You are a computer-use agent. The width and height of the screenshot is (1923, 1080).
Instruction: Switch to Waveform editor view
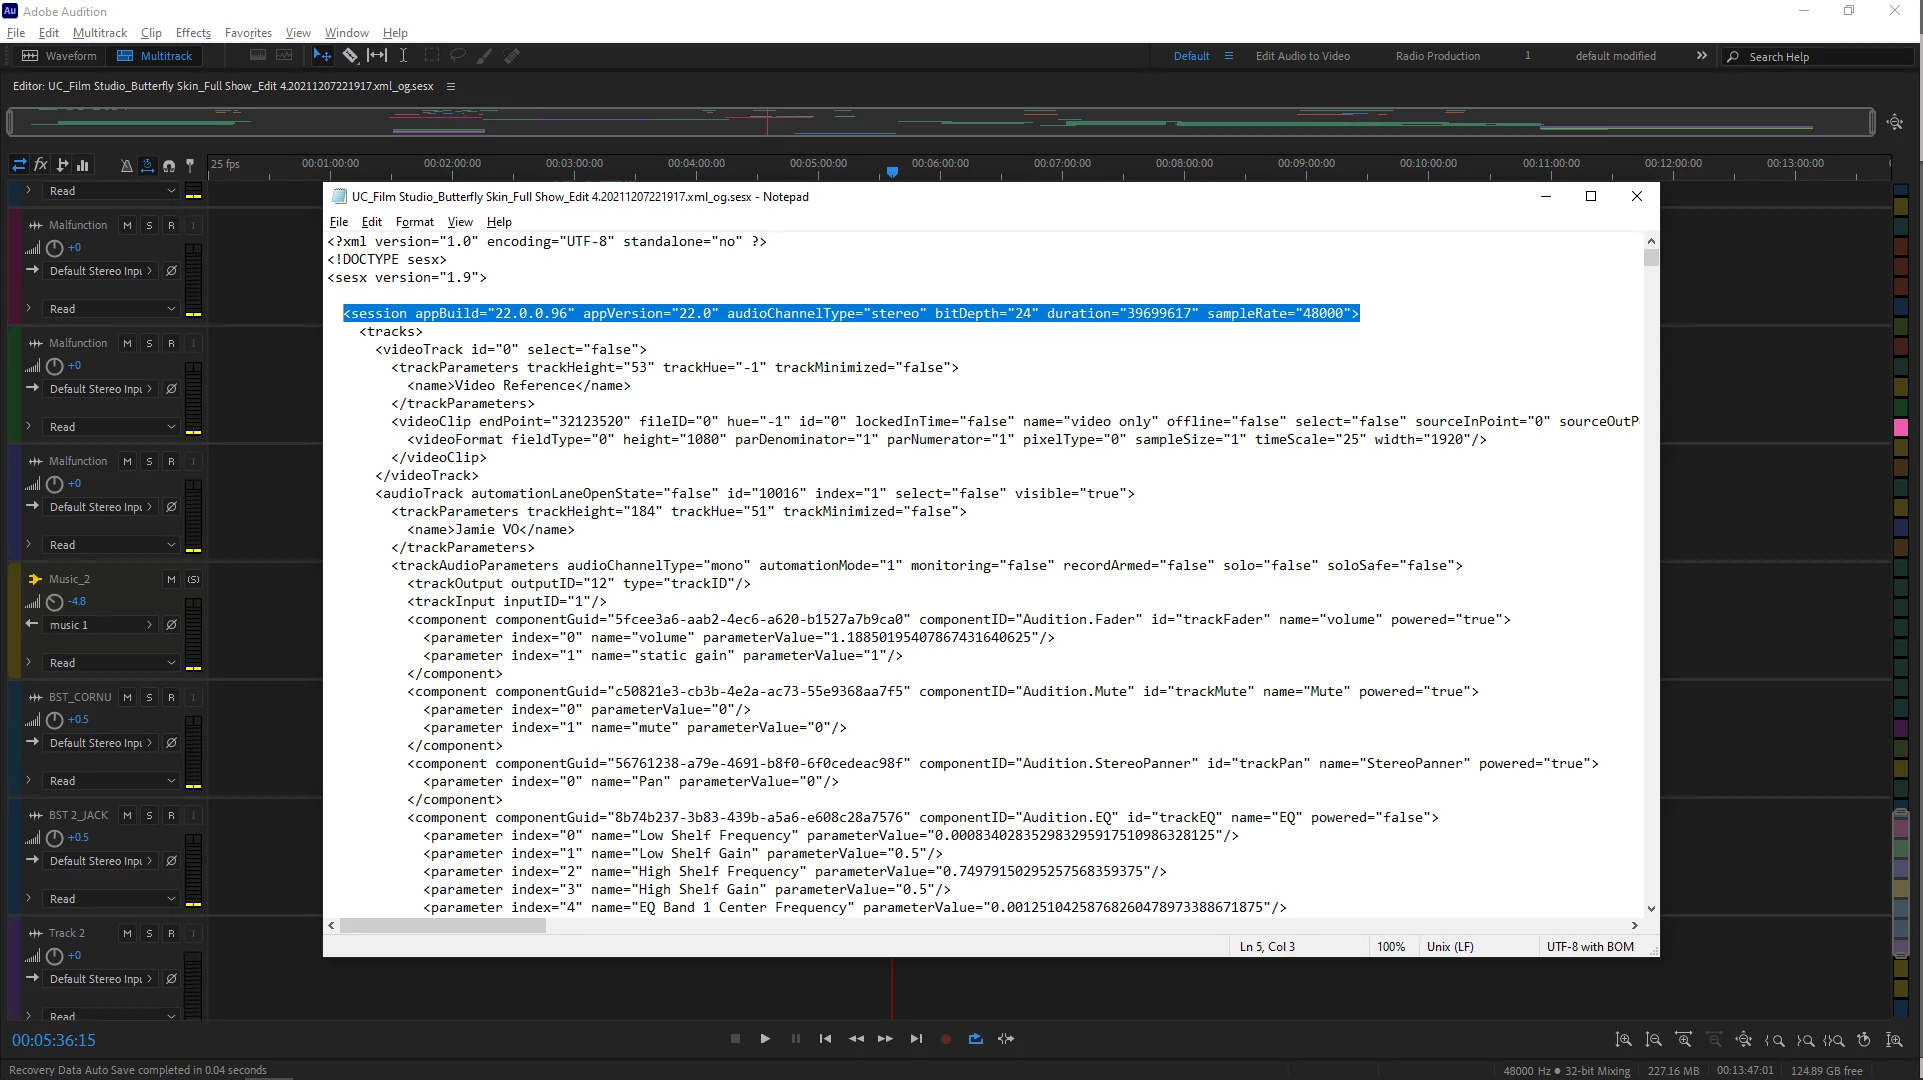[60, 56]
